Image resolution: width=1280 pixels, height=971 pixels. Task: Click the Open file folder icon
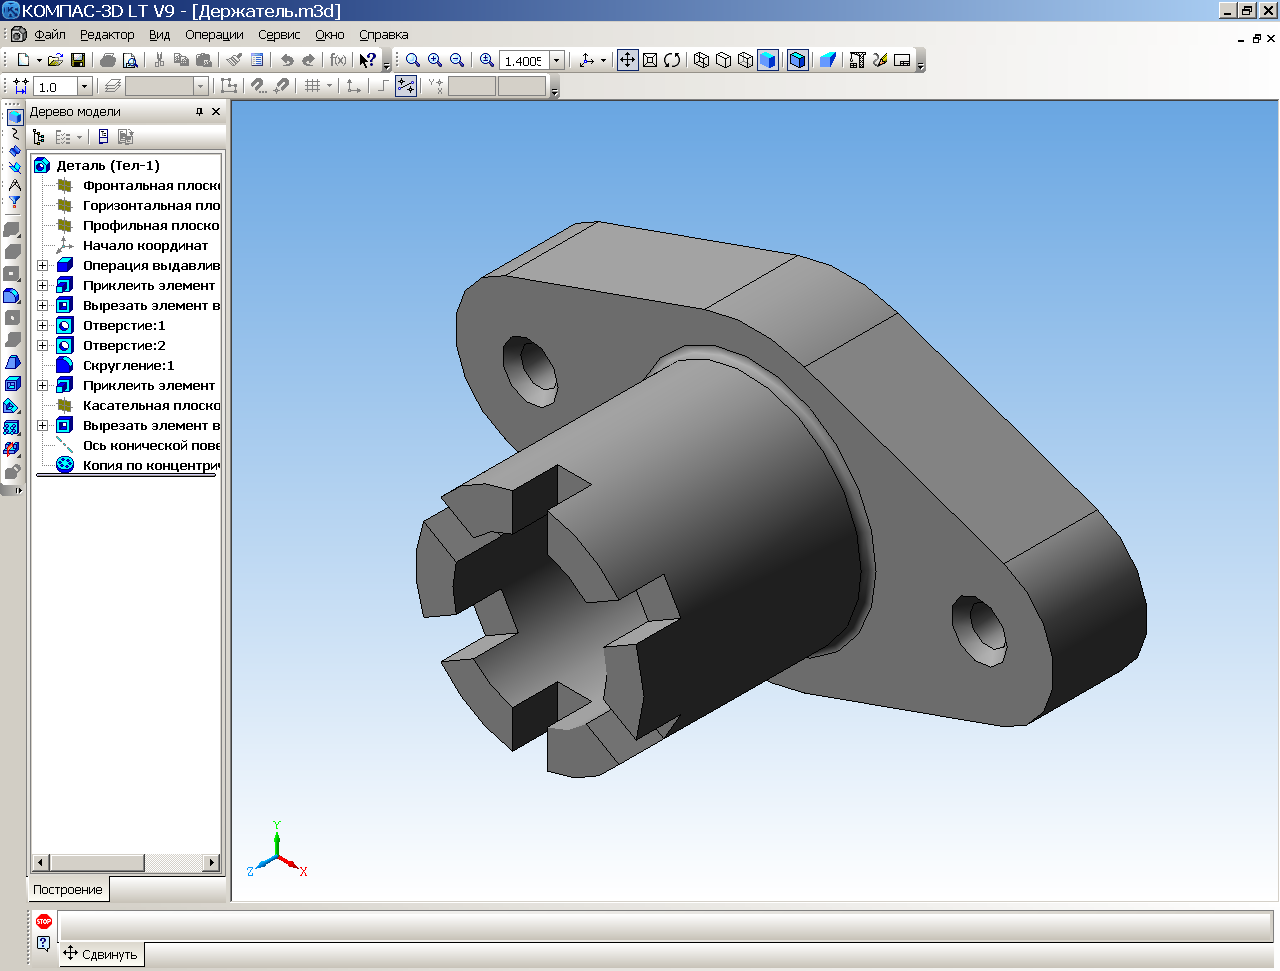pos(56,61)
